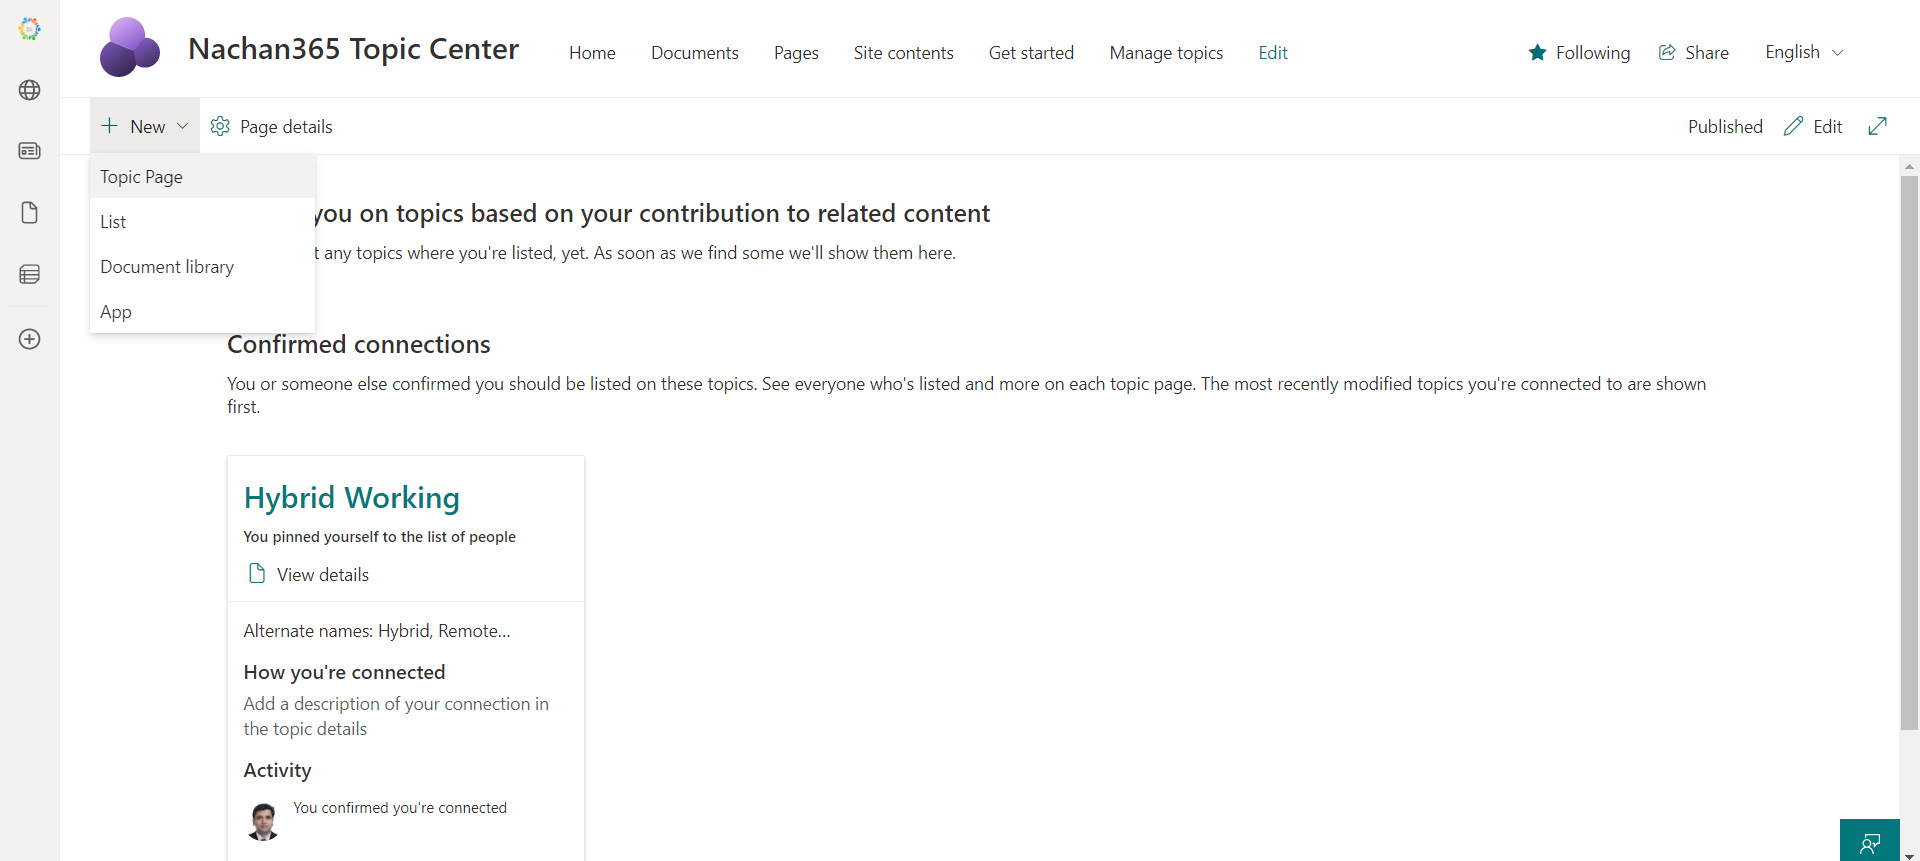Click the vertical page scrollbar

pos(1909,450)
